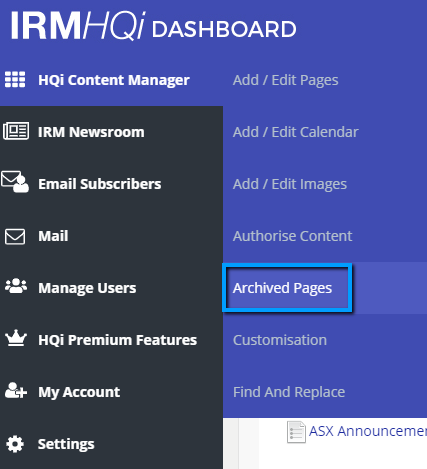
Task: Click the IRM Newsroom newspaper icon
Action: (16, 131)
